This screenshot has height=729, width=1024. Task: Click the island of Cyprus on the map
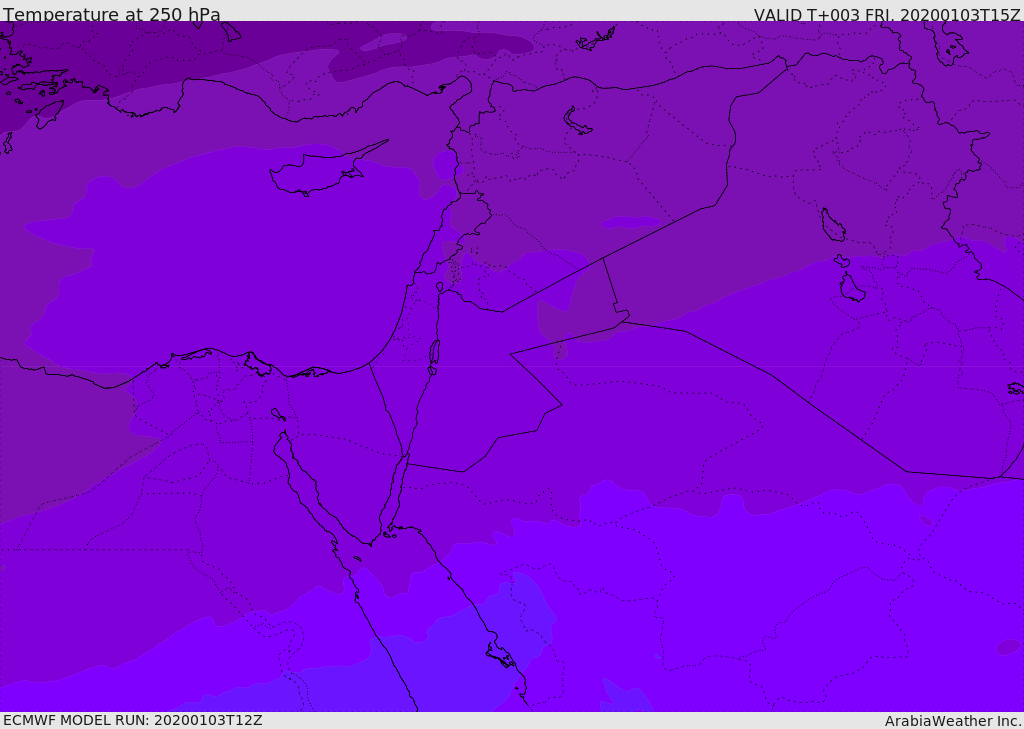click(x=320, y=171)
